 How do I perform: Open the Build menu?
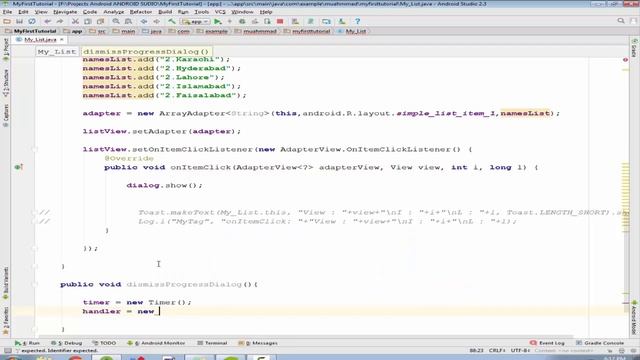(165, 12)
